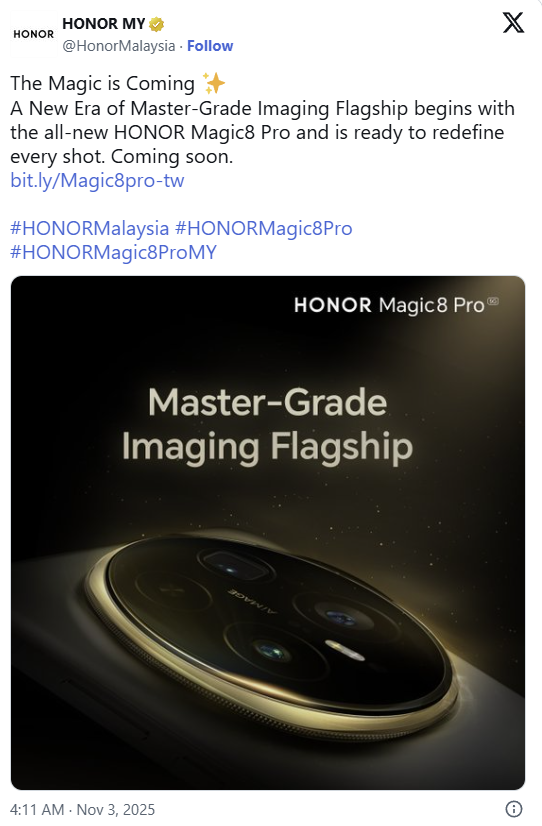Click the tweet text about Magic8 Pro
Image resolution: width=542 pixels, height=826 pixels.
262,120
